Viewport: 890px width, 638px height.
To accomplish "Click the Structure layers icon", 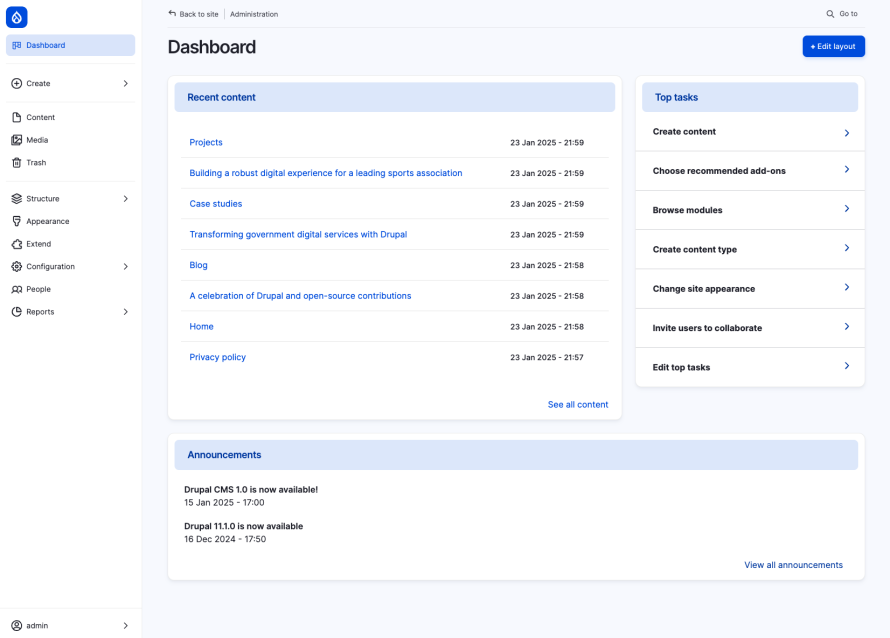I will pyautogui.click(x=16, y=199).
